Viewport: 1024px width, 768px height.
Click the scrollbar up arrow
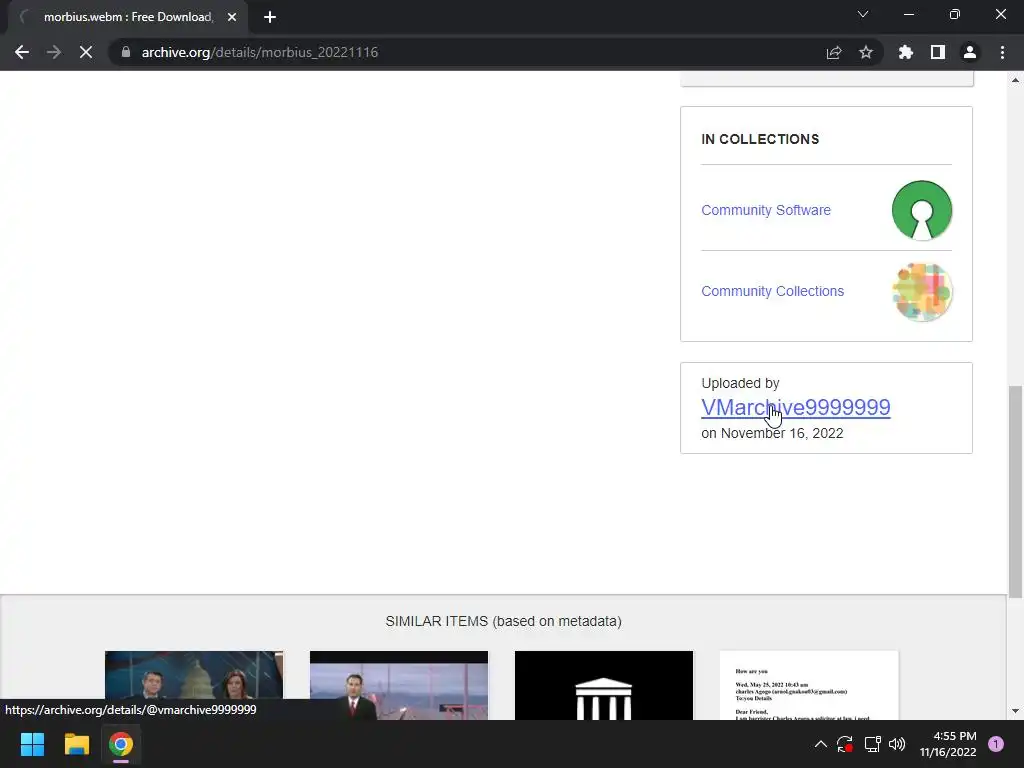click(1015, 80)
